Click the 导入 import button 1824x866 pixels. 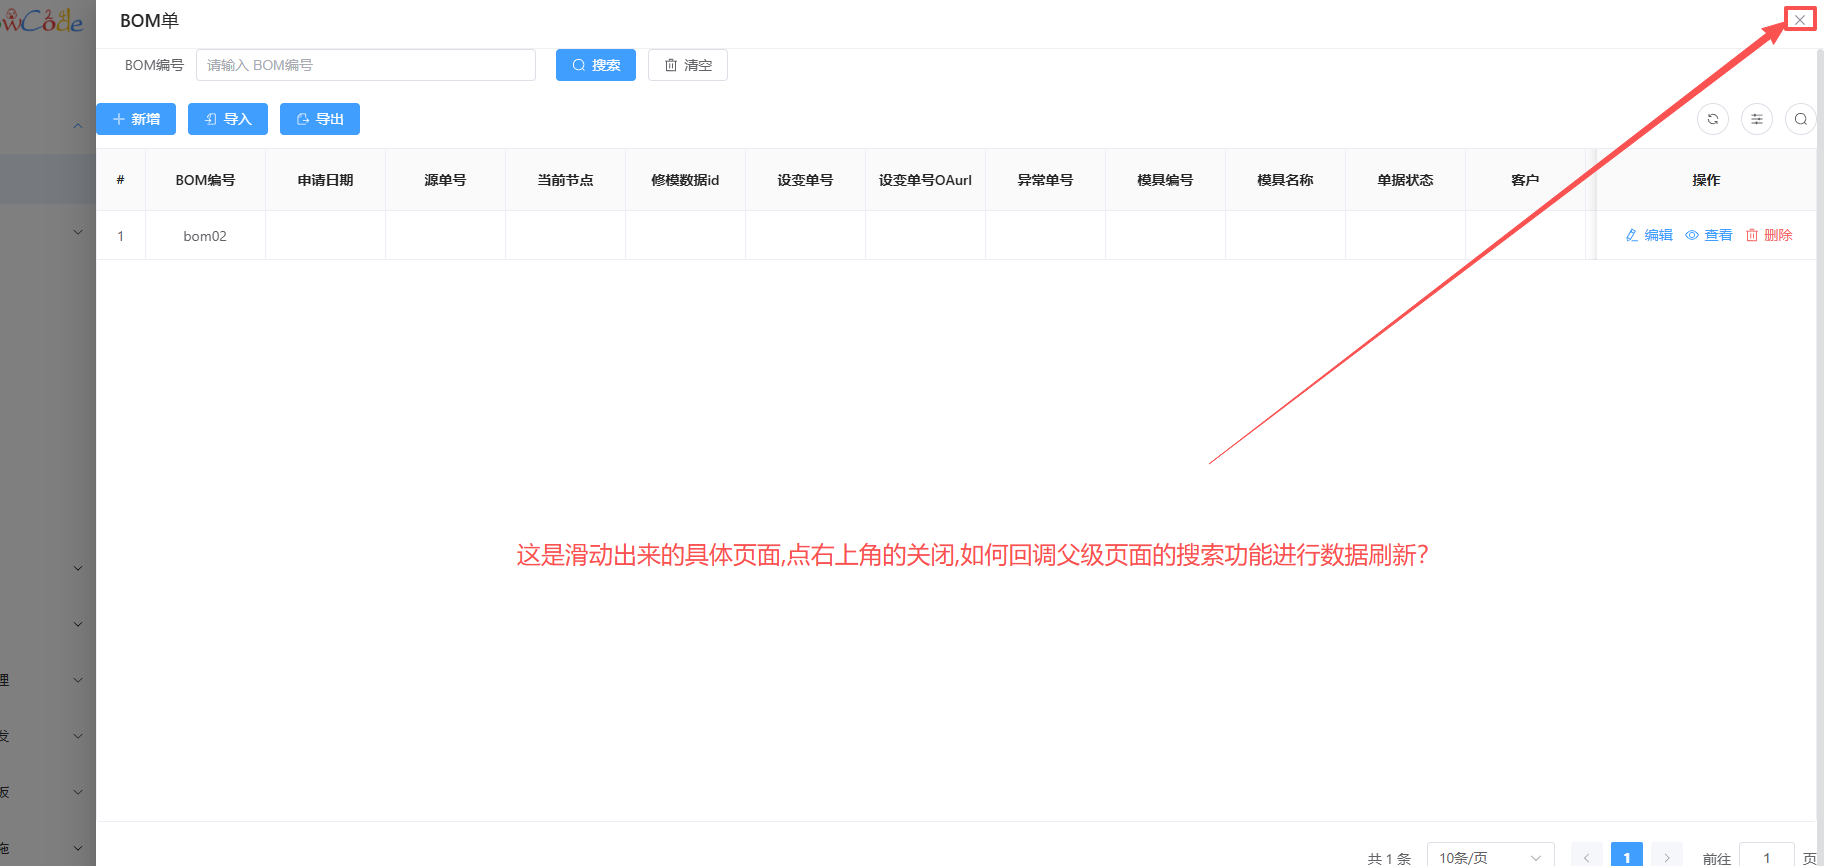coord(228,119)
